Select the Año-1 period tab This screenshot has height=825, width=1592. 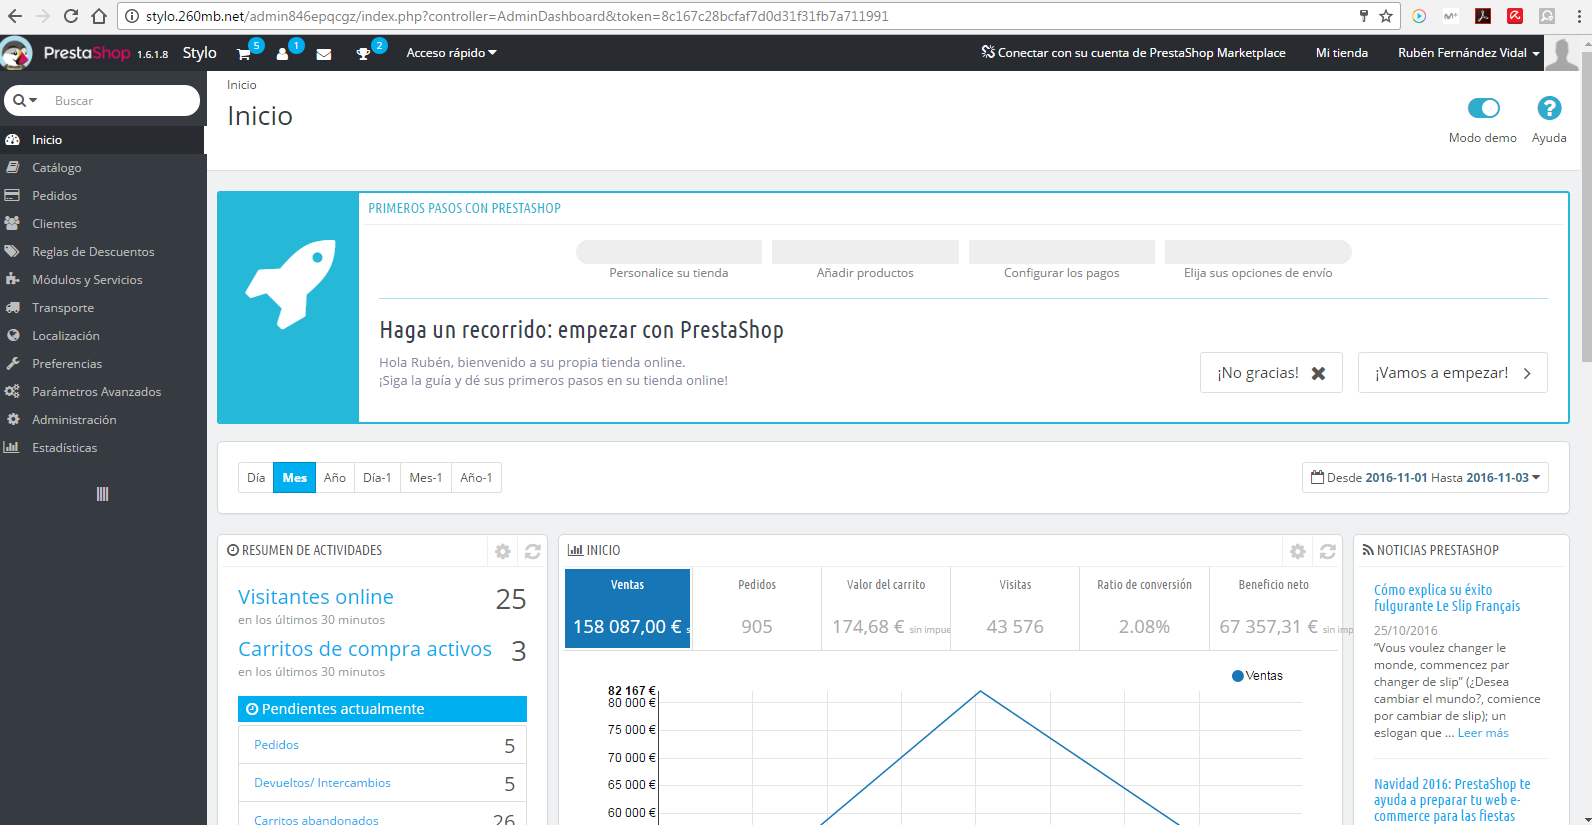[x=477, y=478]
